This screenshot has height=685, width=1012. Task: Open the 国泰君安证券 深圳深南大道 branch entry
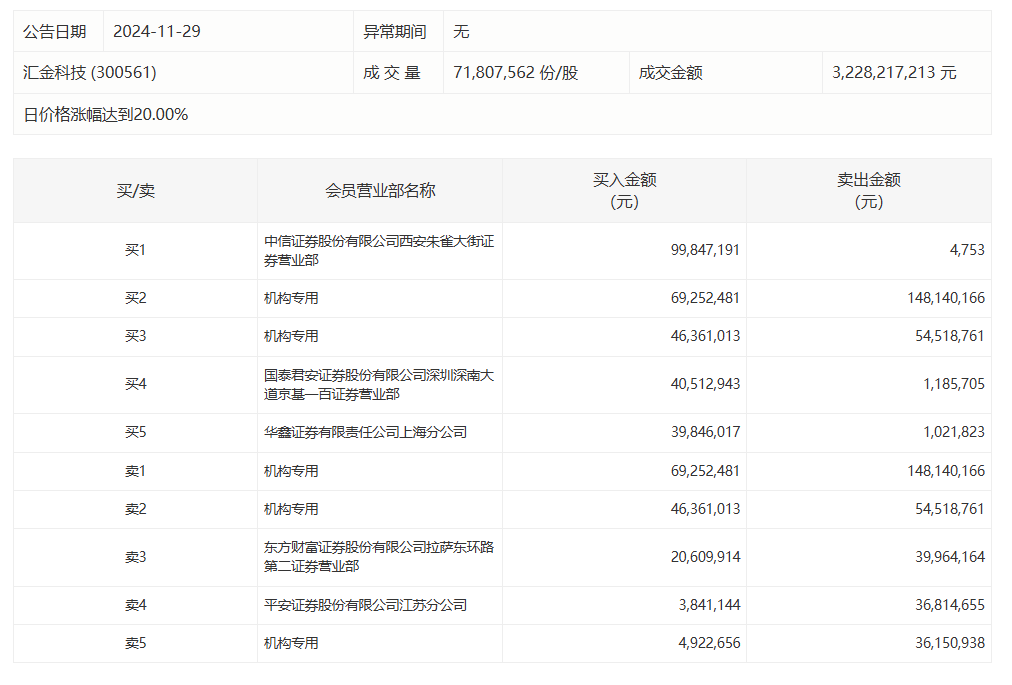pos(378,385)
